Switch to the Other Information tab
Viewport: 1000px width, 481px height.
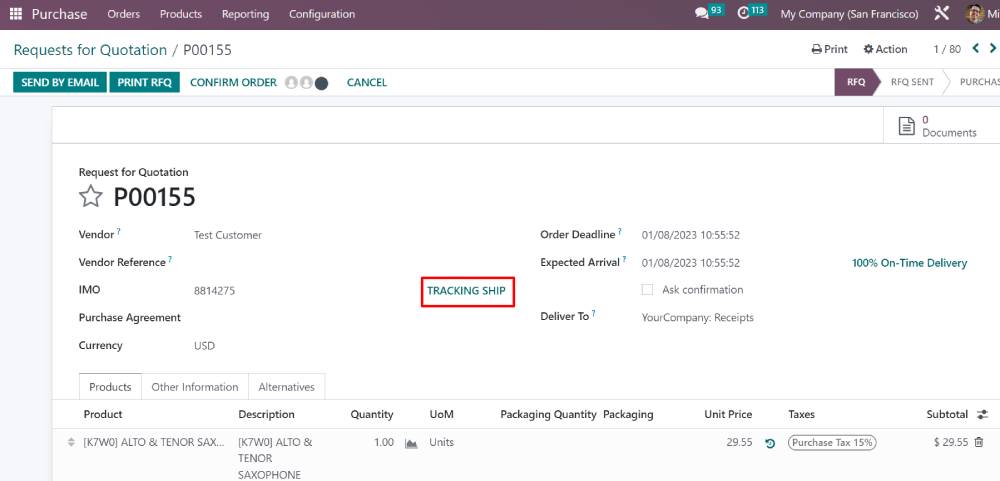195,387
